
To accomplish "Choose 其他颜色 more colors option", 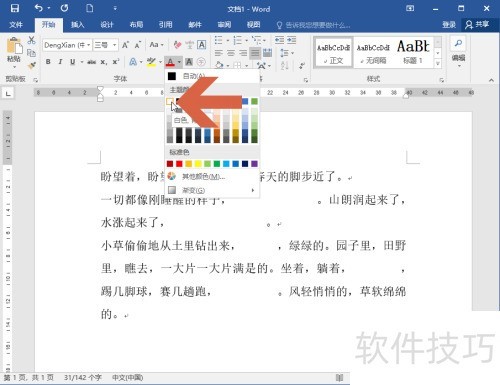I will click(203, 177).
